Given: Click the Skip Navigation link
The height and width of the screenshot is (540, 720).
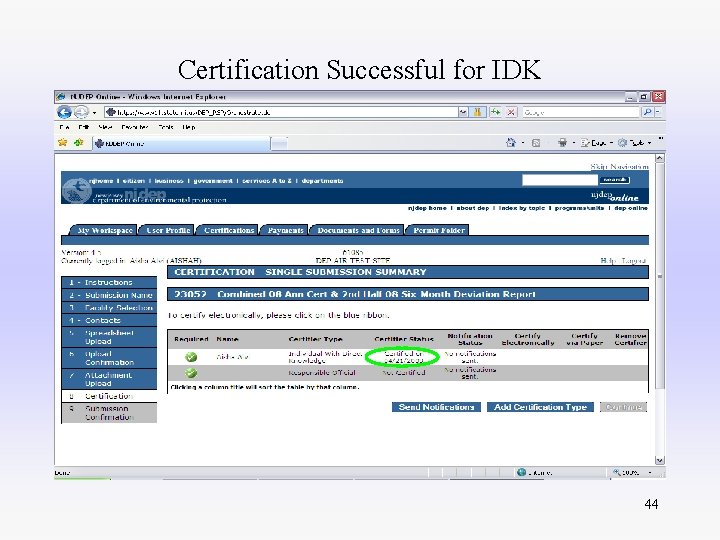Looking at the screenshot, I should coord(619,166).
